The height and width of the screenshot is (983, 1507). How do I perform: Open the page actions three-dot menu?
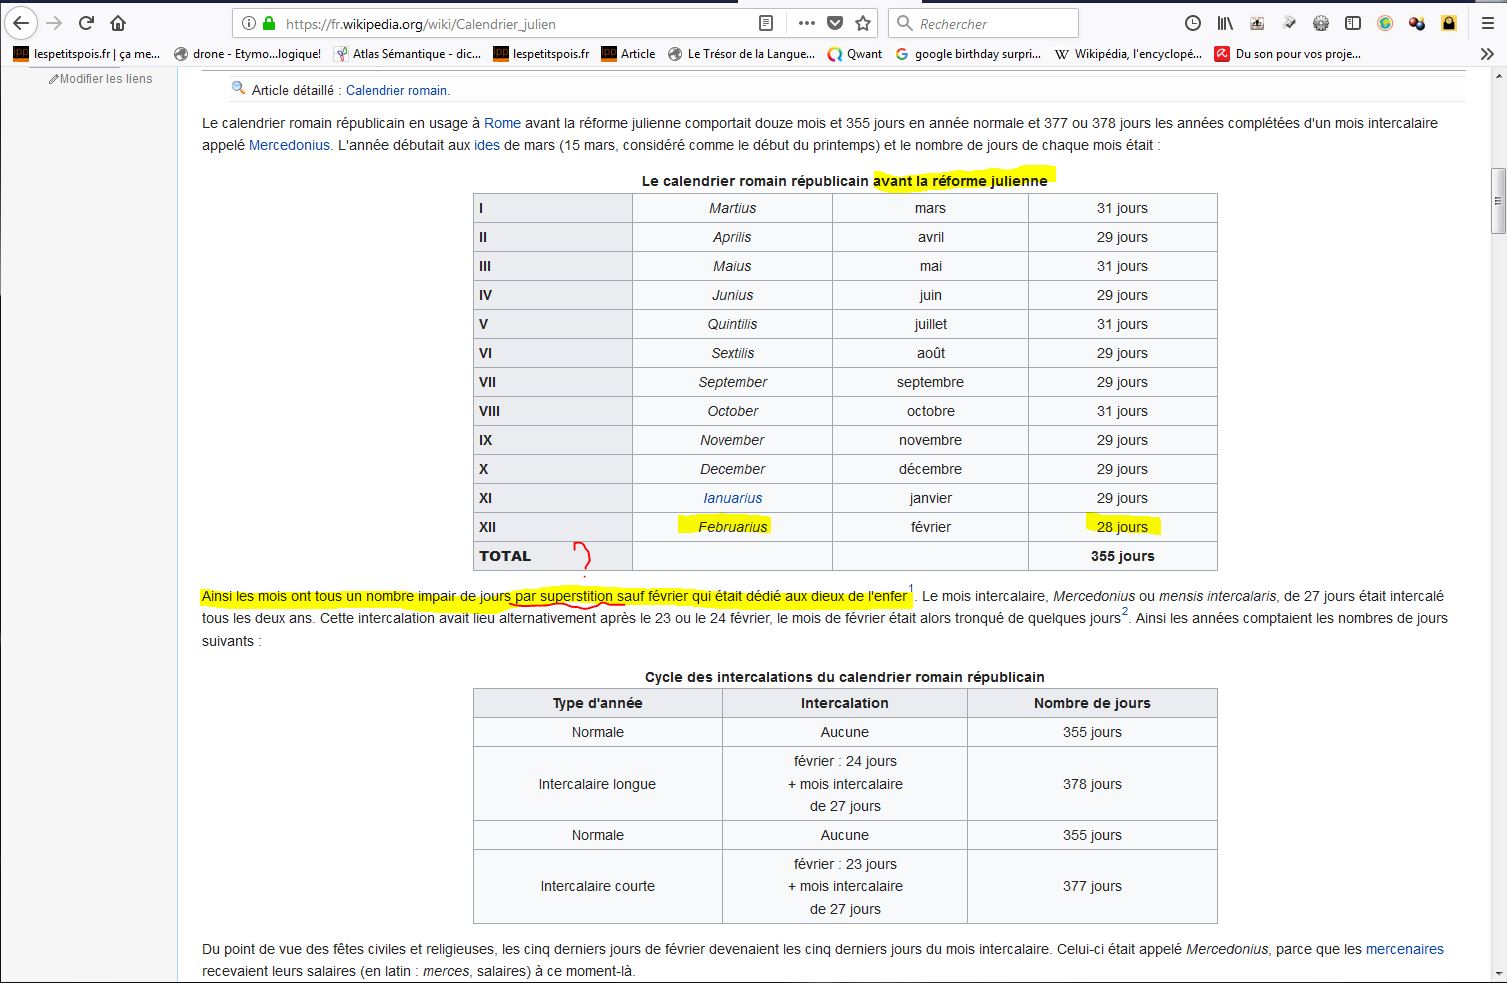pos(806,23)
